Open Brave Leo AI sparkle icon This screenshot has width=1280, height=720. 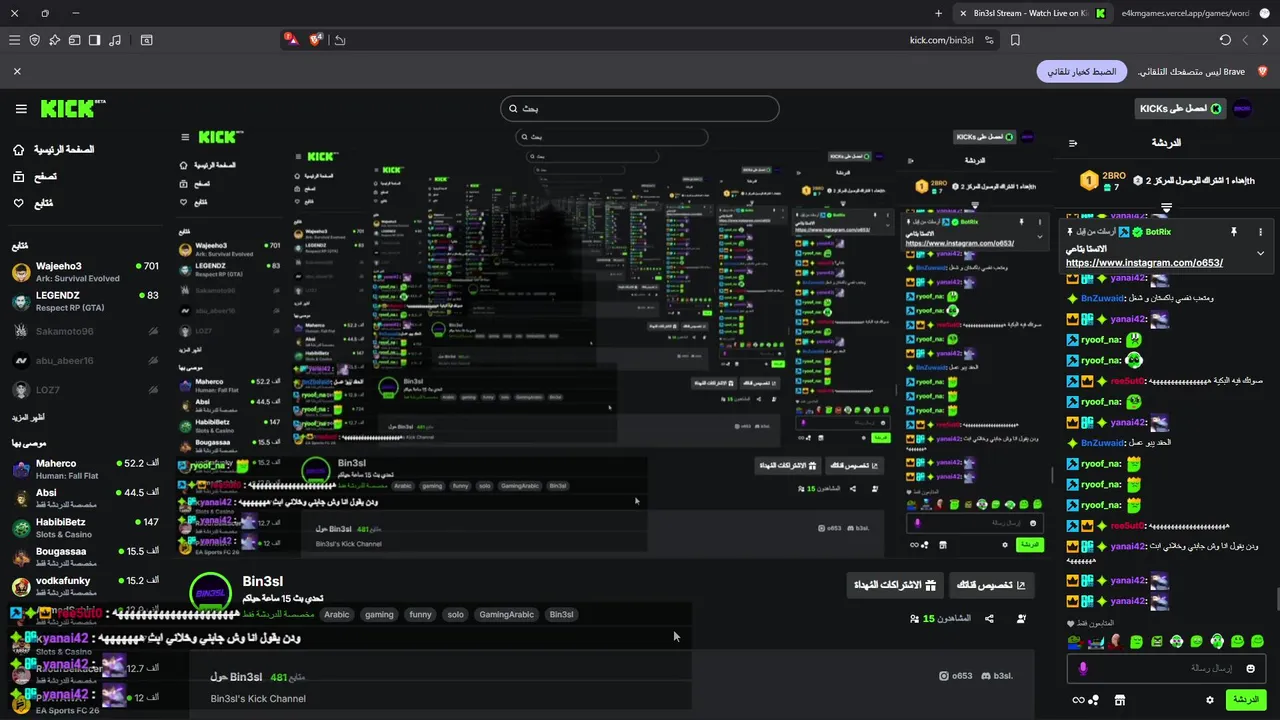pyautogui.click(x=54, y=40)
